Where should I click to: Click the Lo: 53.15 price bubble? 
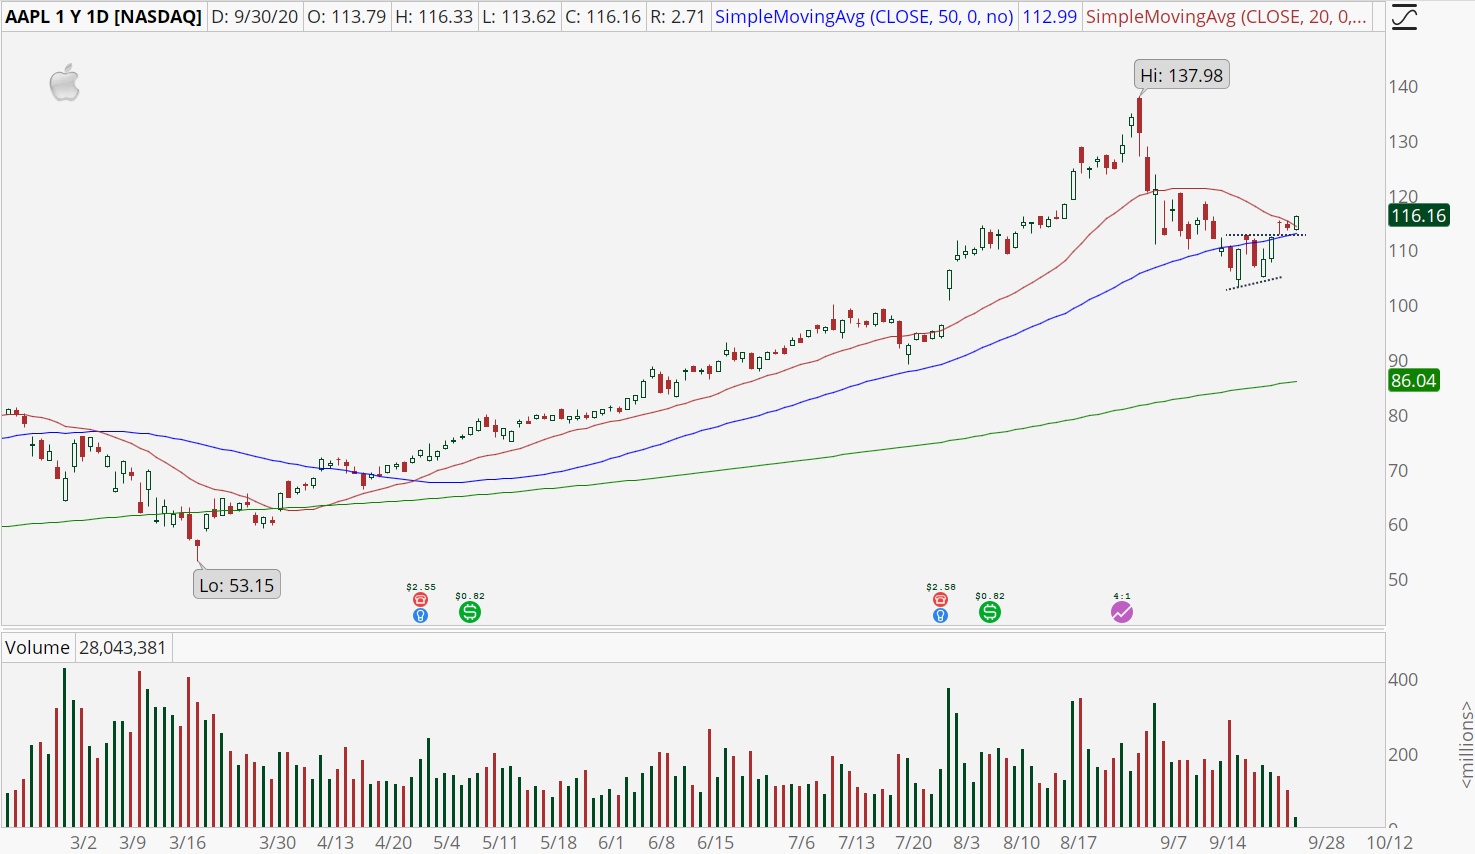tap(236, 585)
